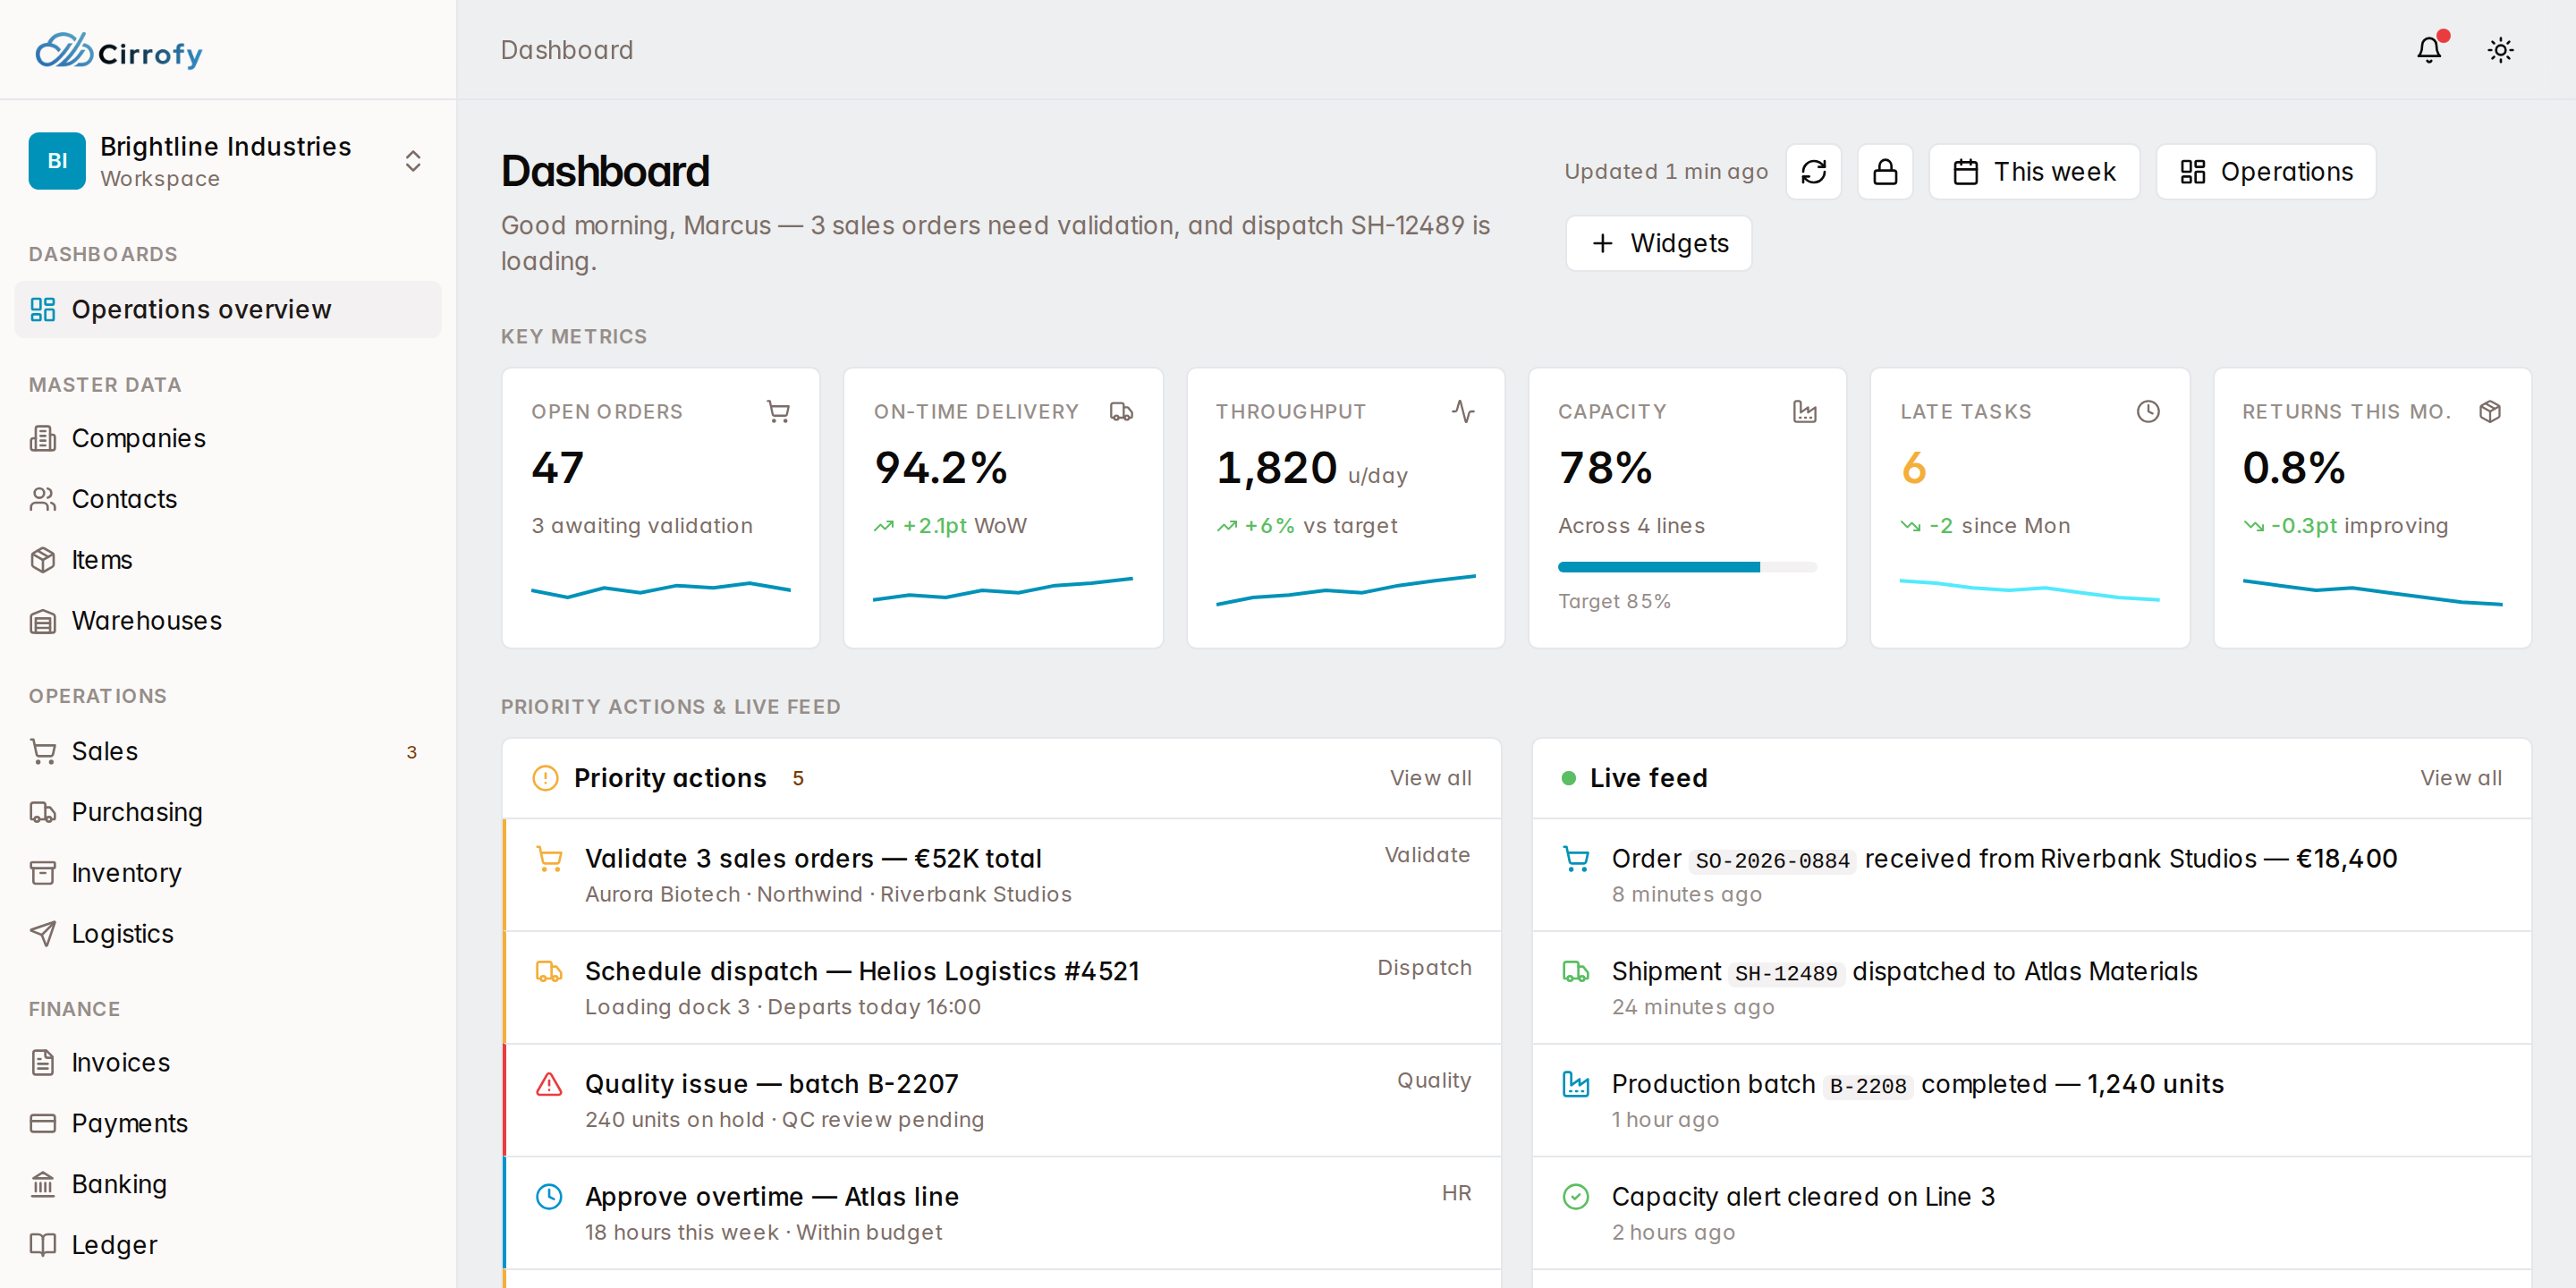The width and height of the screenshot is (2576, 1288).
Task: Click the Payments card icon
Action: (x=42, y=1123)
